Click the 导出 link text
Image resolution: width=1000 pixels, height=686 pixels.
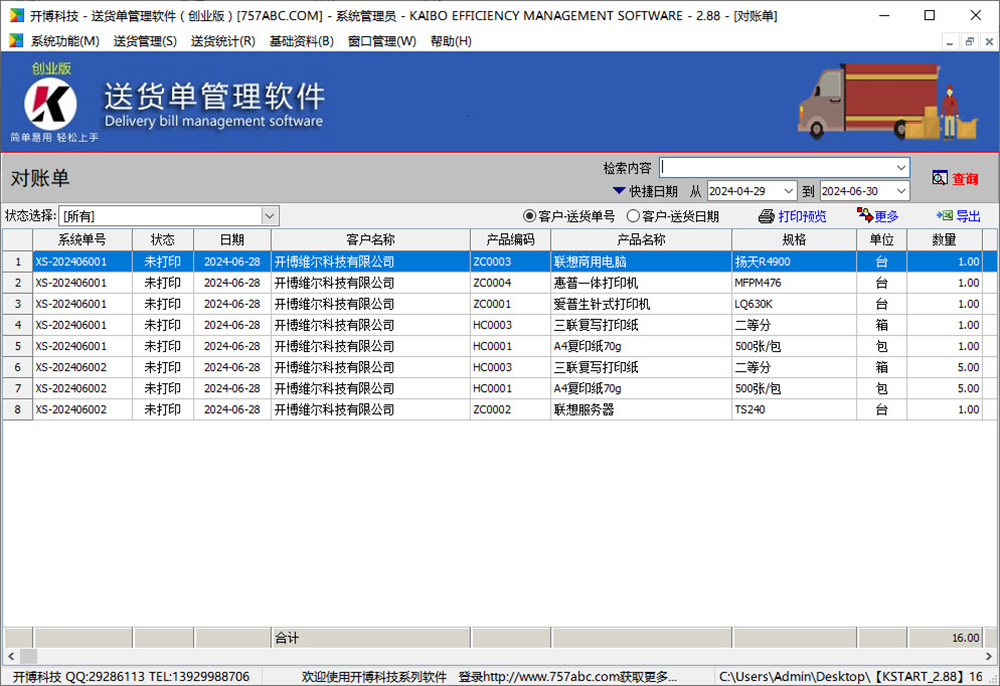[x=968, y=216]
